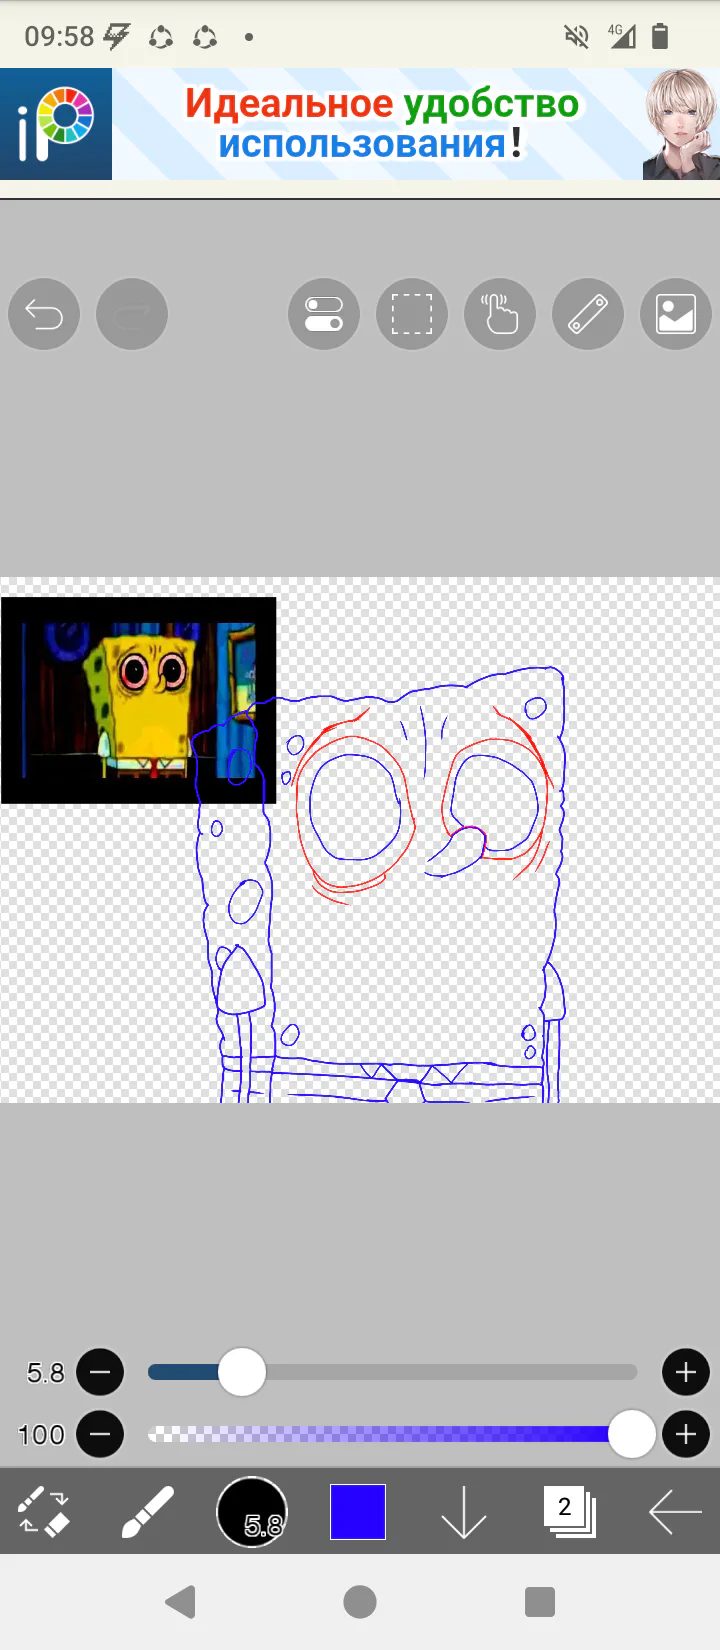
Task: Open the blue color swatch picker
Action: pos(358,1511)
